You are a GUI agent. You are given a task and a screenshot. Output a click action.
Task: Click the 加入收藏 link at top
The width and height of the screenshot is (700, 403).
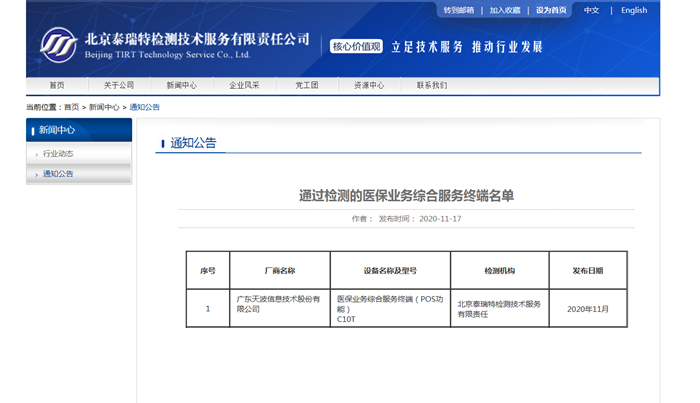[505, 10]
